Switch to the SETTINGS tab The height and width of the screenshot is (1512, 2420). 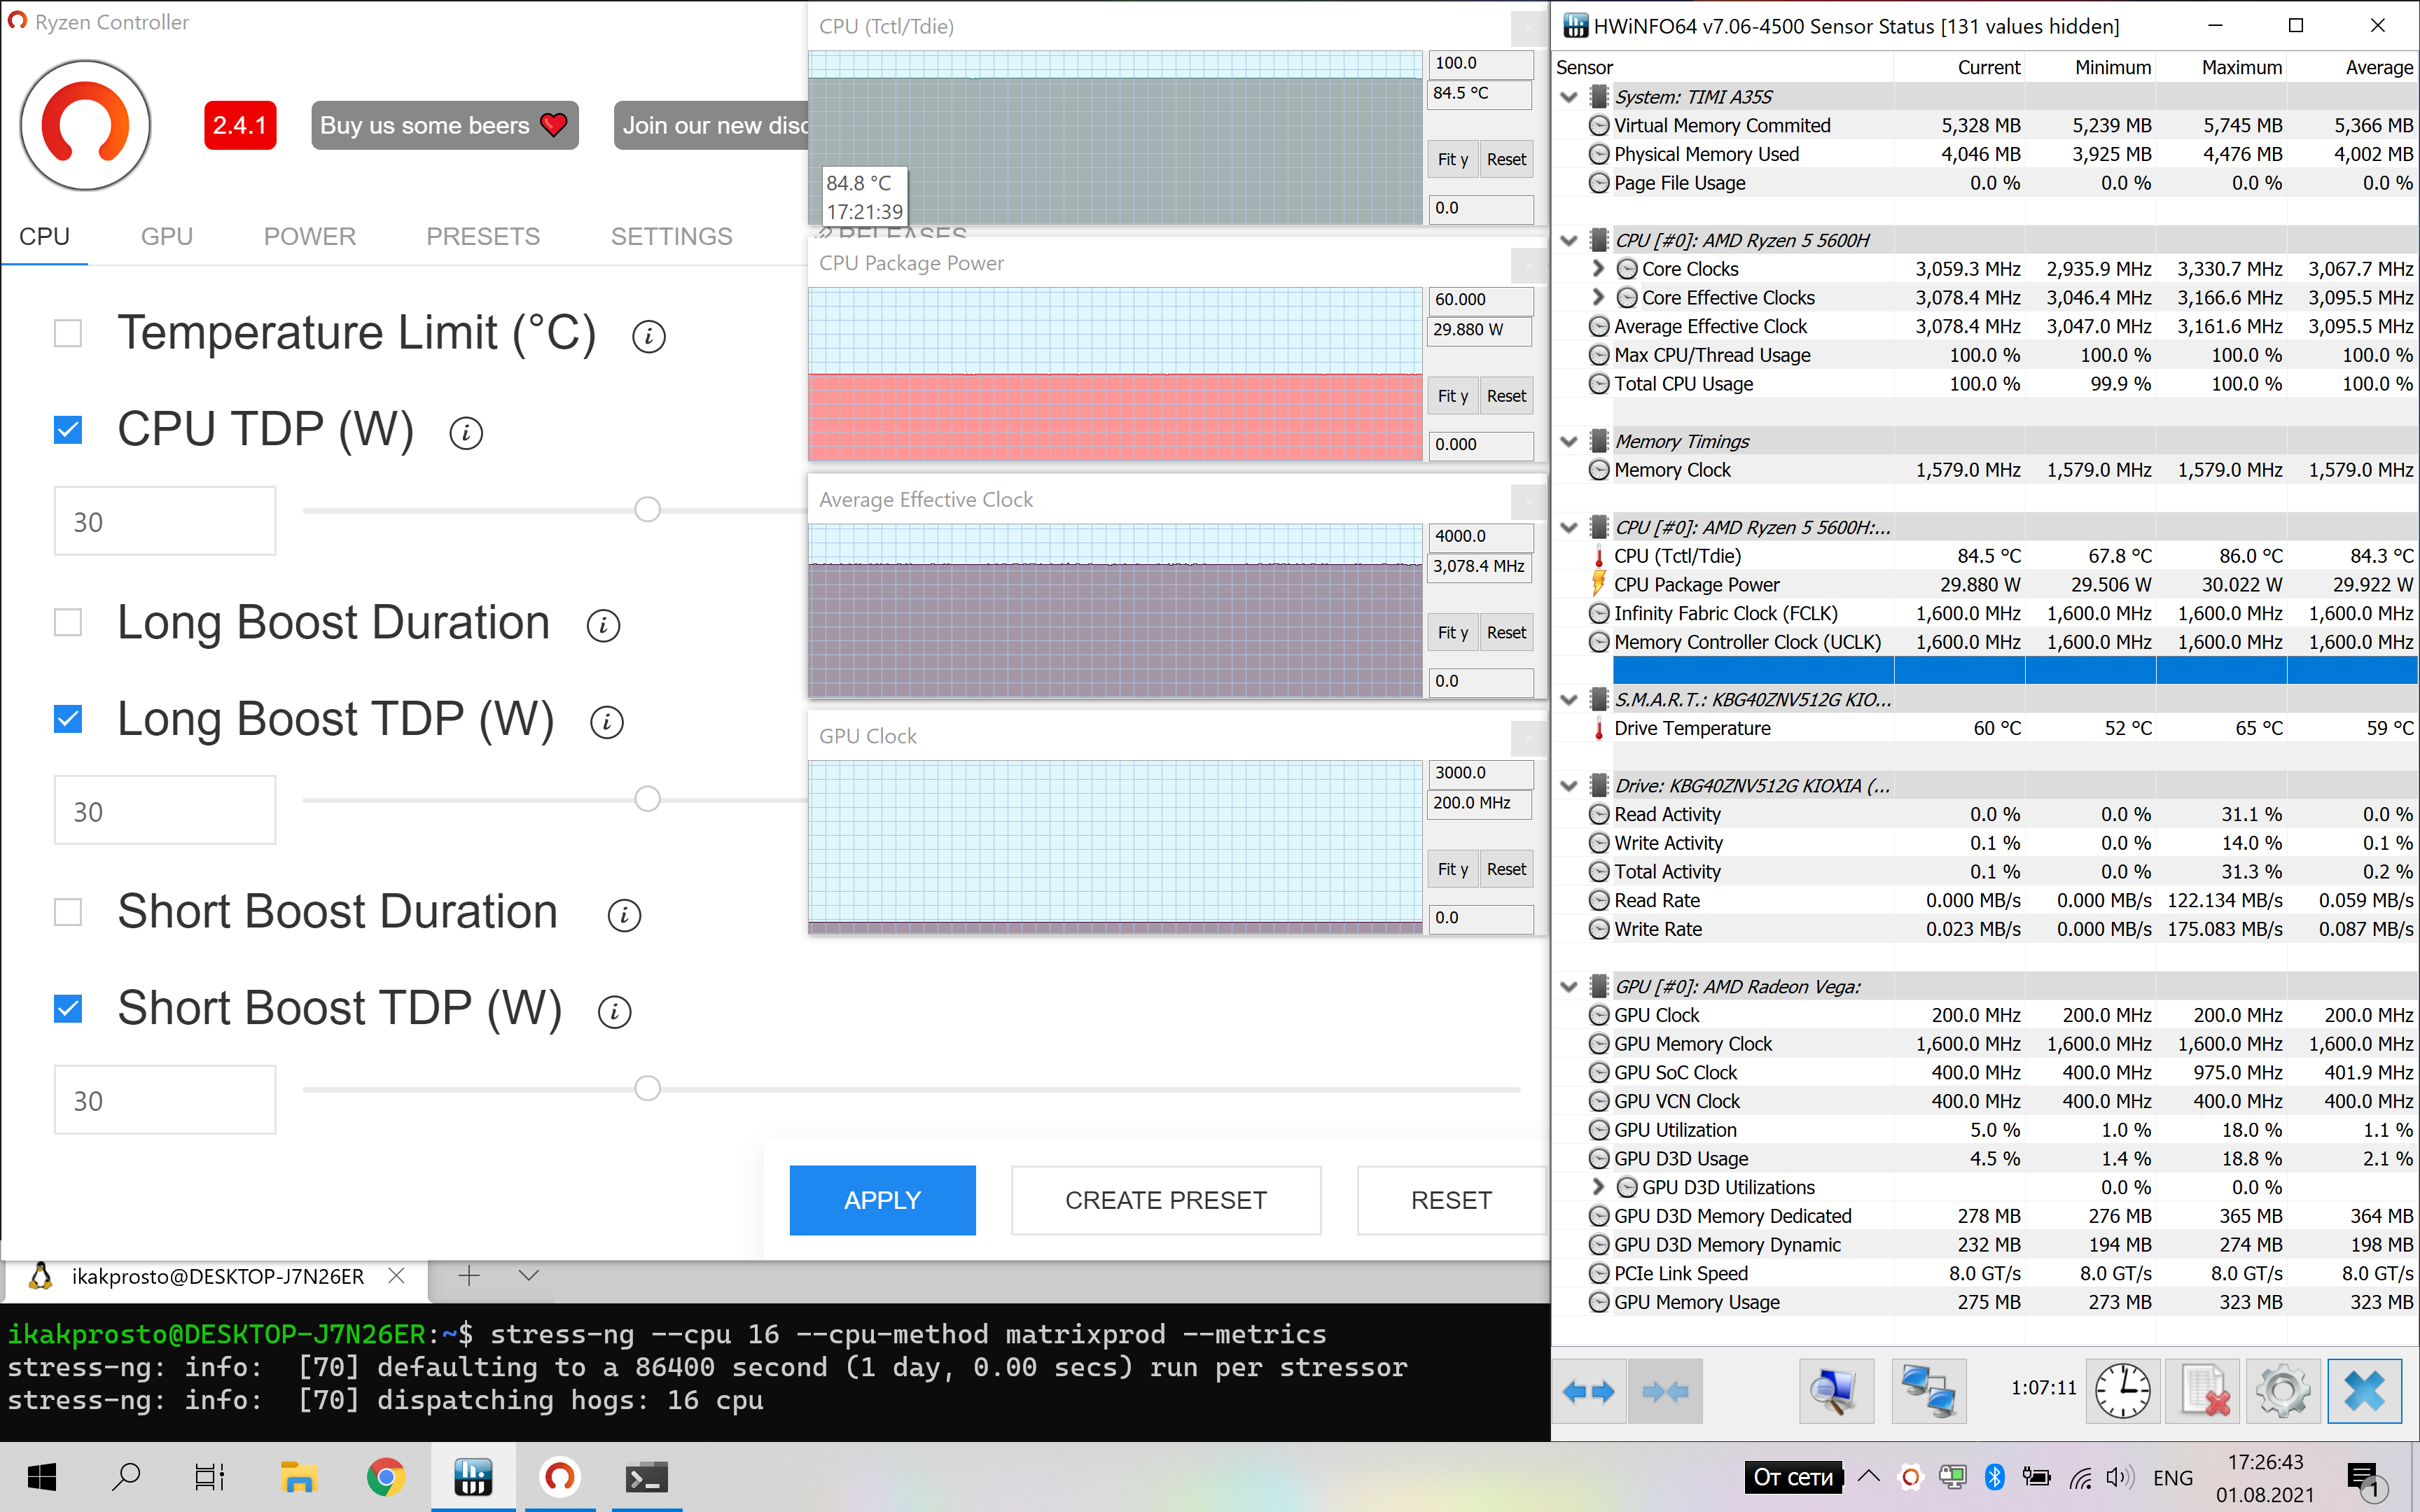coord(671,237)
